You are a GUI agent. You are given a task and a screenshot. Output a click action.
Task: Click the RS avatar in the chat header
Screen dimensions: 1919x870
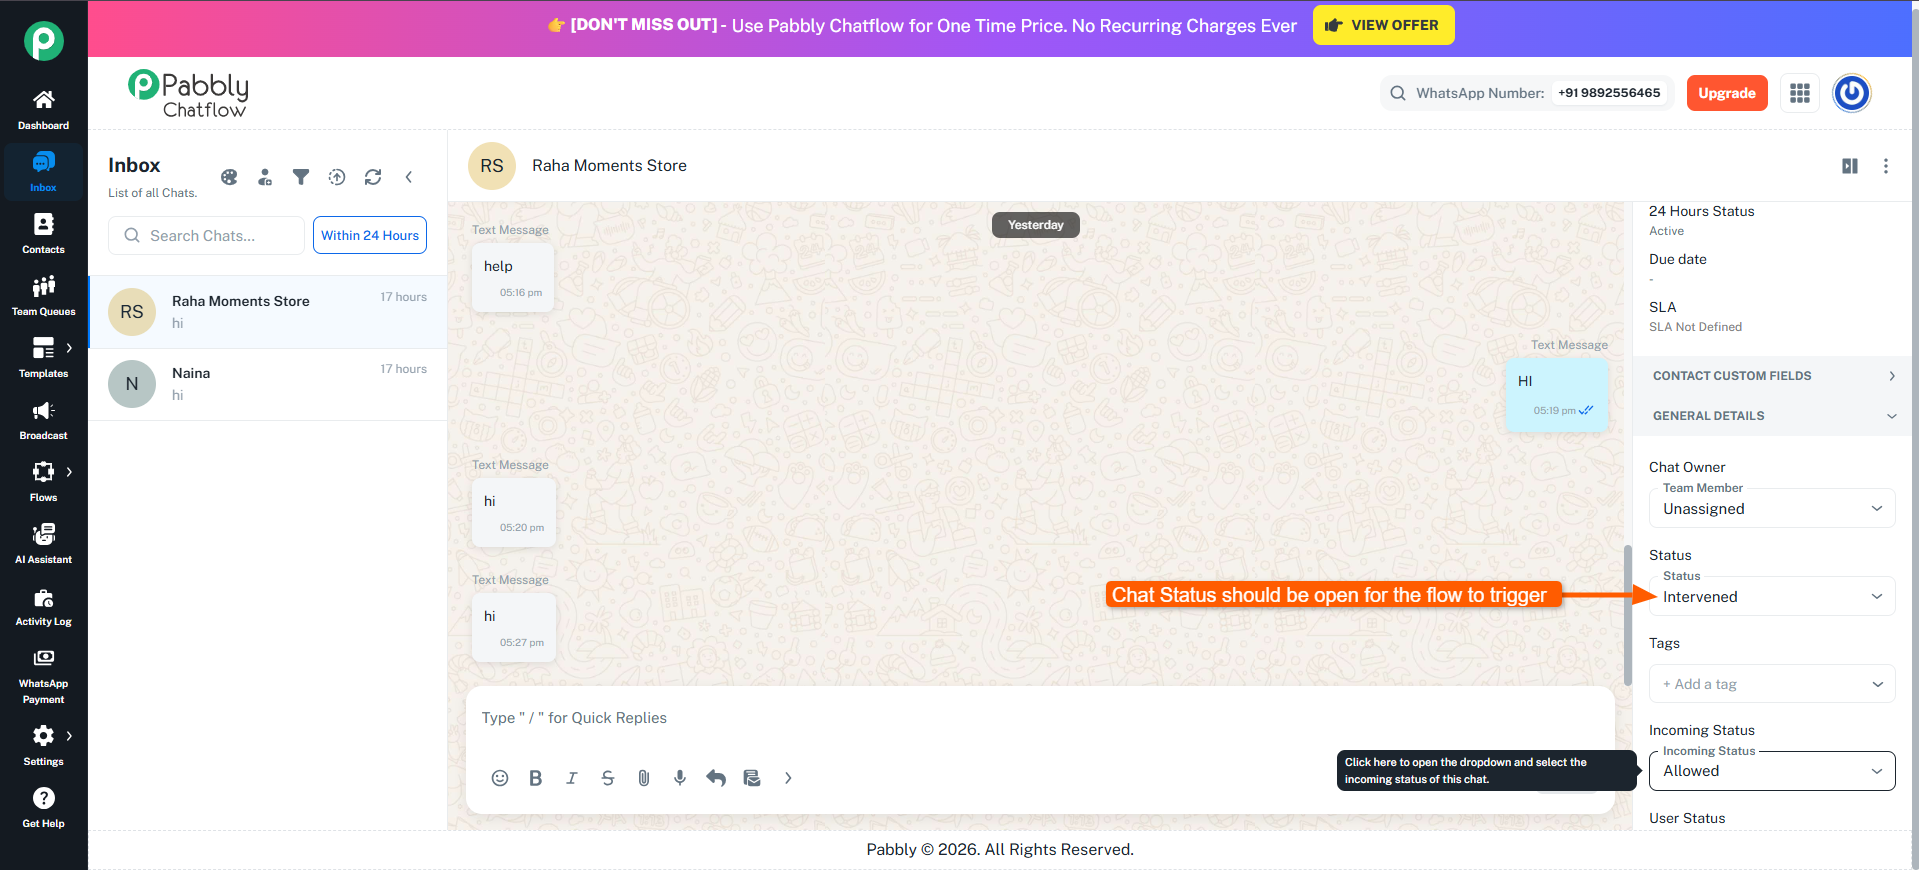tap(492, 166)
